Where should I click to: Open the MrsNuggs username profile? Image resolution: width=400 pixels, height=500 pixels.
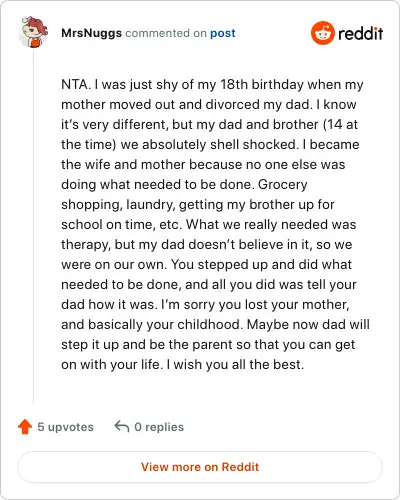(91, 33)
